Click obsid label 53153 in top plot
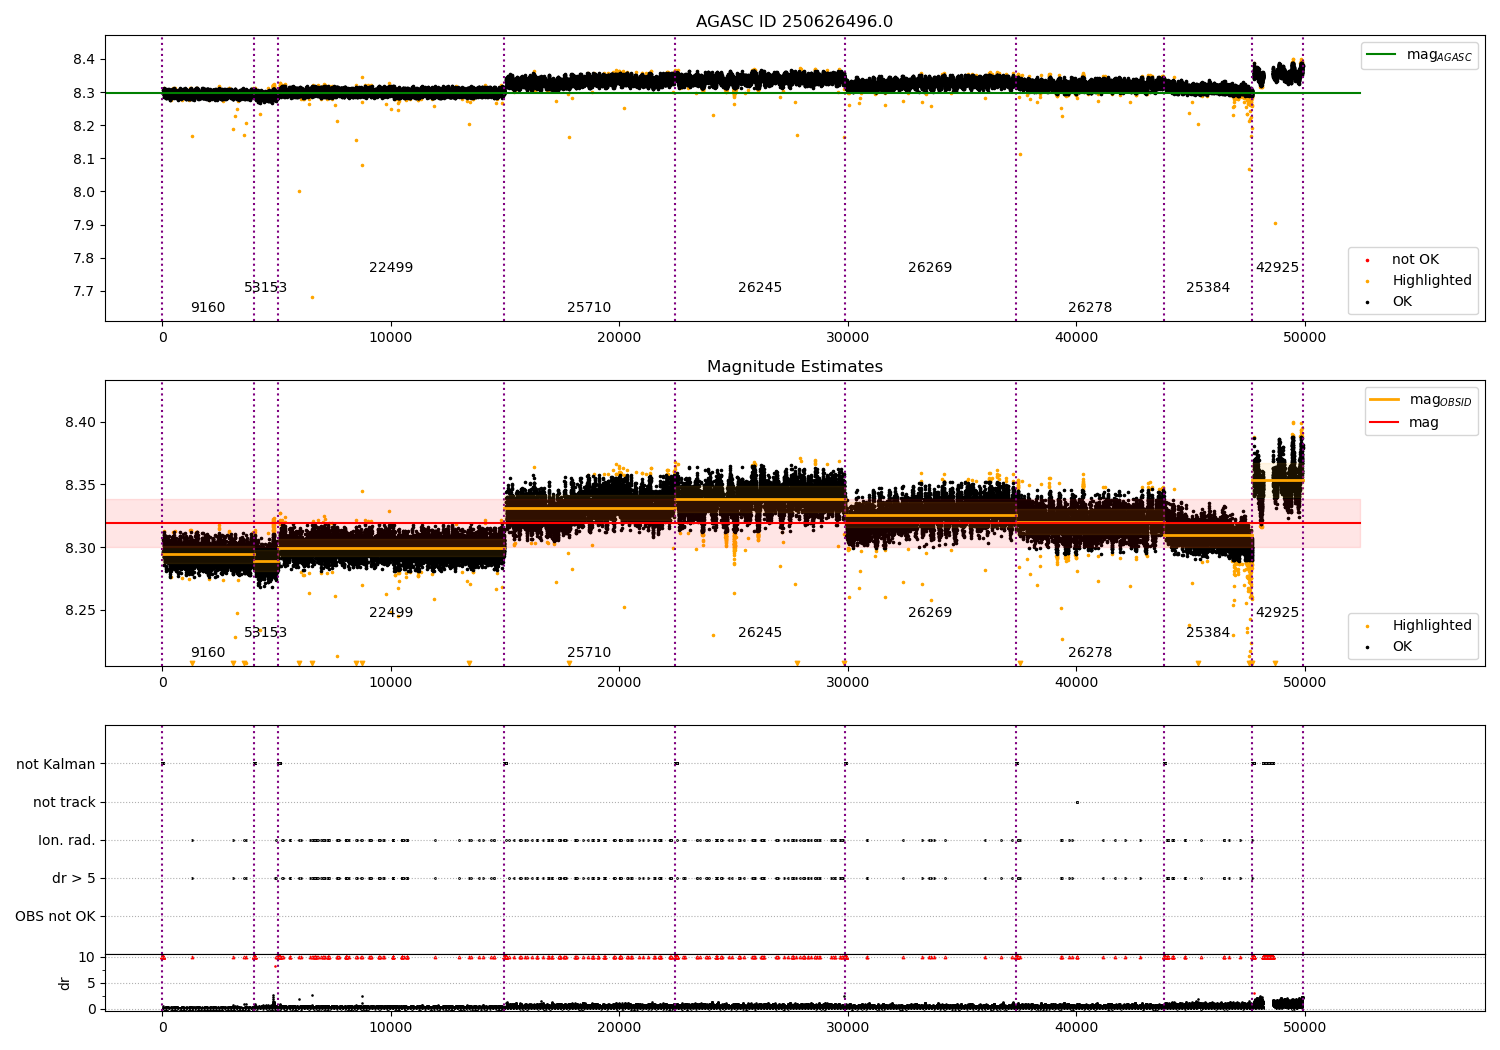This screenshot has height=1050, width=1500. tap(265, 288)
